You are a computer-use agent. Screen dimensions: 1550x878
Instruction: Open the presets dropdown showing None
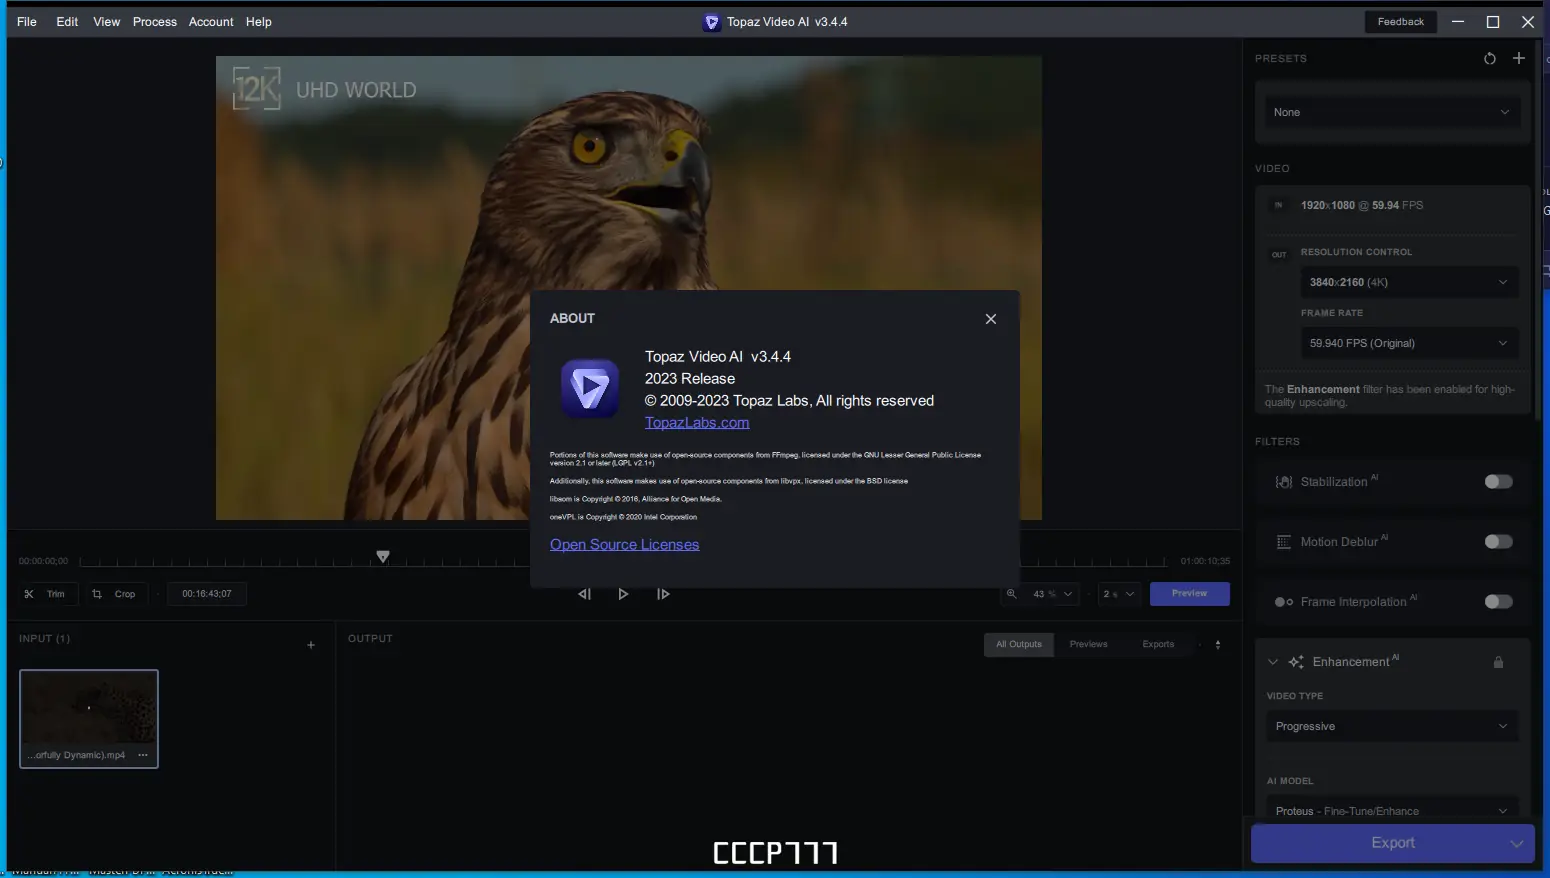[1392, 112]
